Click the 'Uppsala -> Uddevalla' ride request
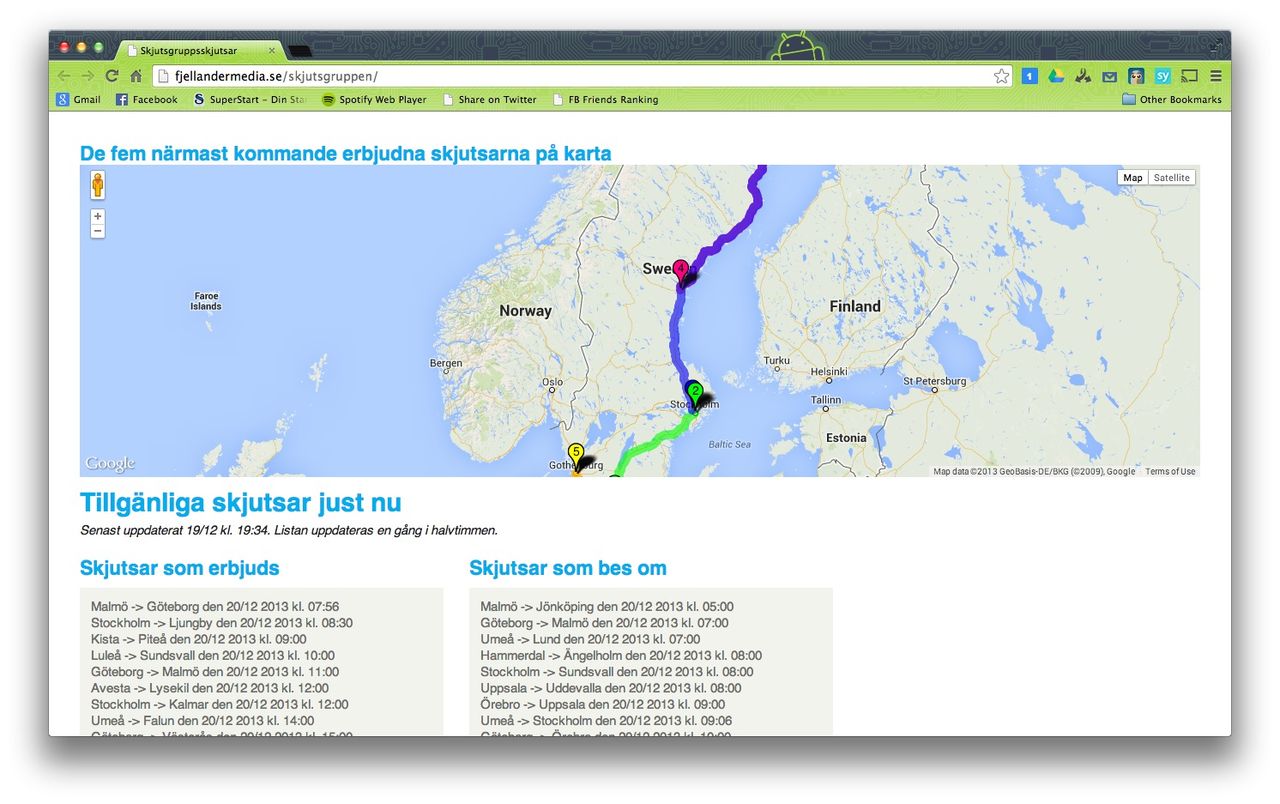Screen dimensions: 1280x804 click(x=611, y=688)
